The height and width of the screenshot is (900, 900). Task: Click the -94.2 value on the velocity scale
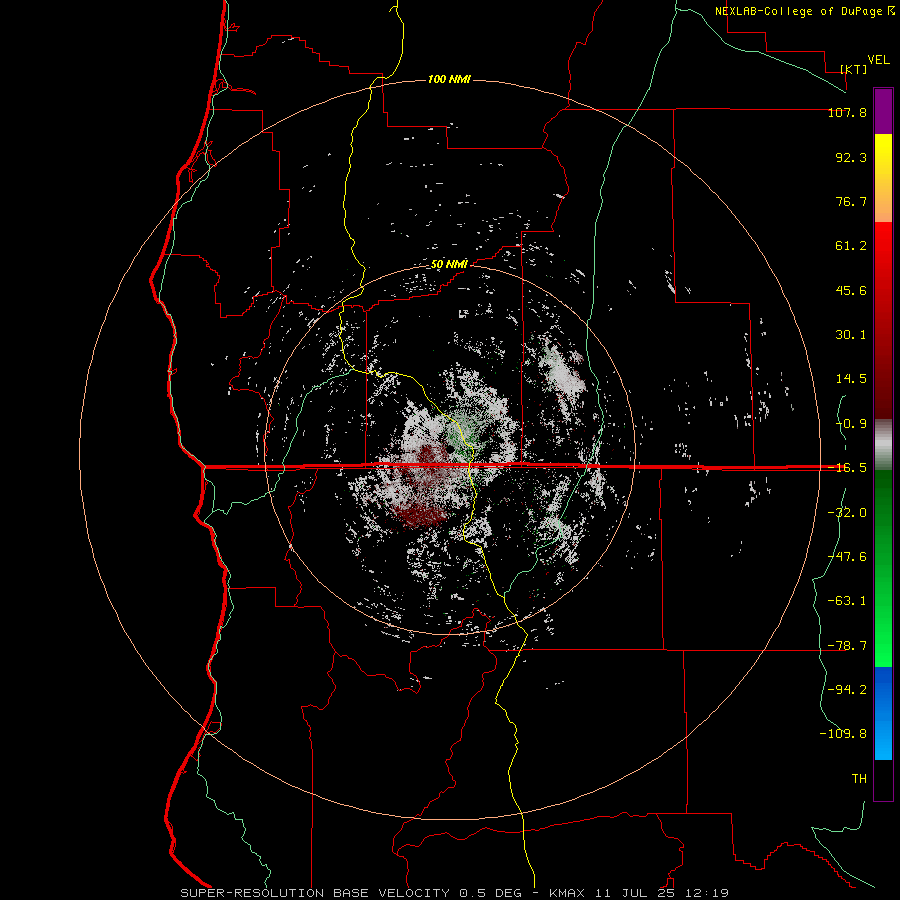[847, 690]
